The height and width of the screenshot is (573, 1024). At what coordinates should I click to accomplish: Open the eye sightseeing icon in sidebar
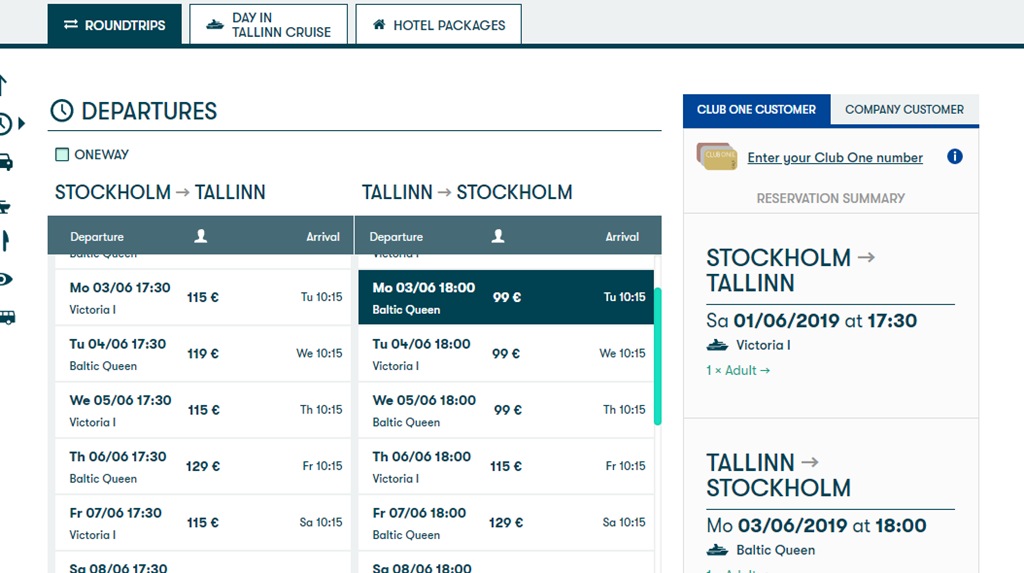[5, 280]
